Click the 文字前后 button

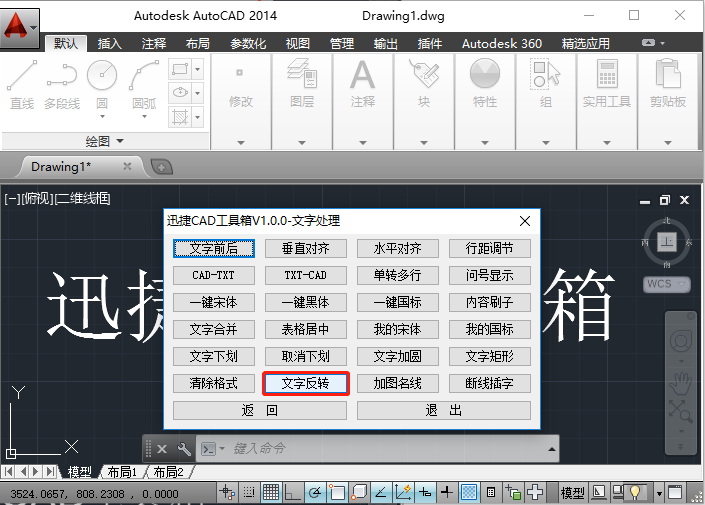(214, 248)
